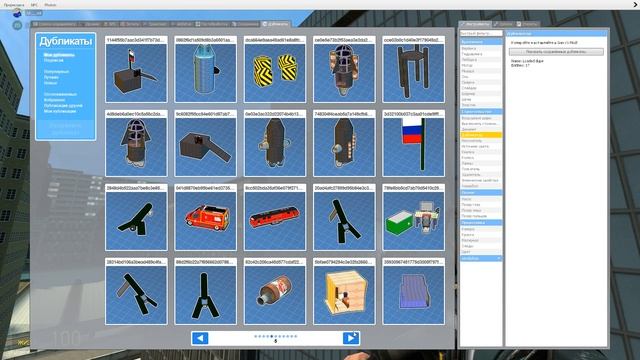The height and width of the screenshot is (360, 640).
Task: Select the caged capsule dupe titled 4d8deb
Action: (x=136, y=143)
